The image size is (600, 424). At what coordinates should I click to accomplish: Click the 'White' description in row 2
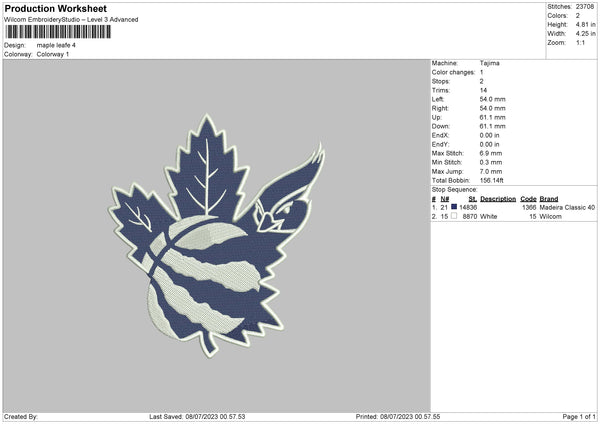488,217
